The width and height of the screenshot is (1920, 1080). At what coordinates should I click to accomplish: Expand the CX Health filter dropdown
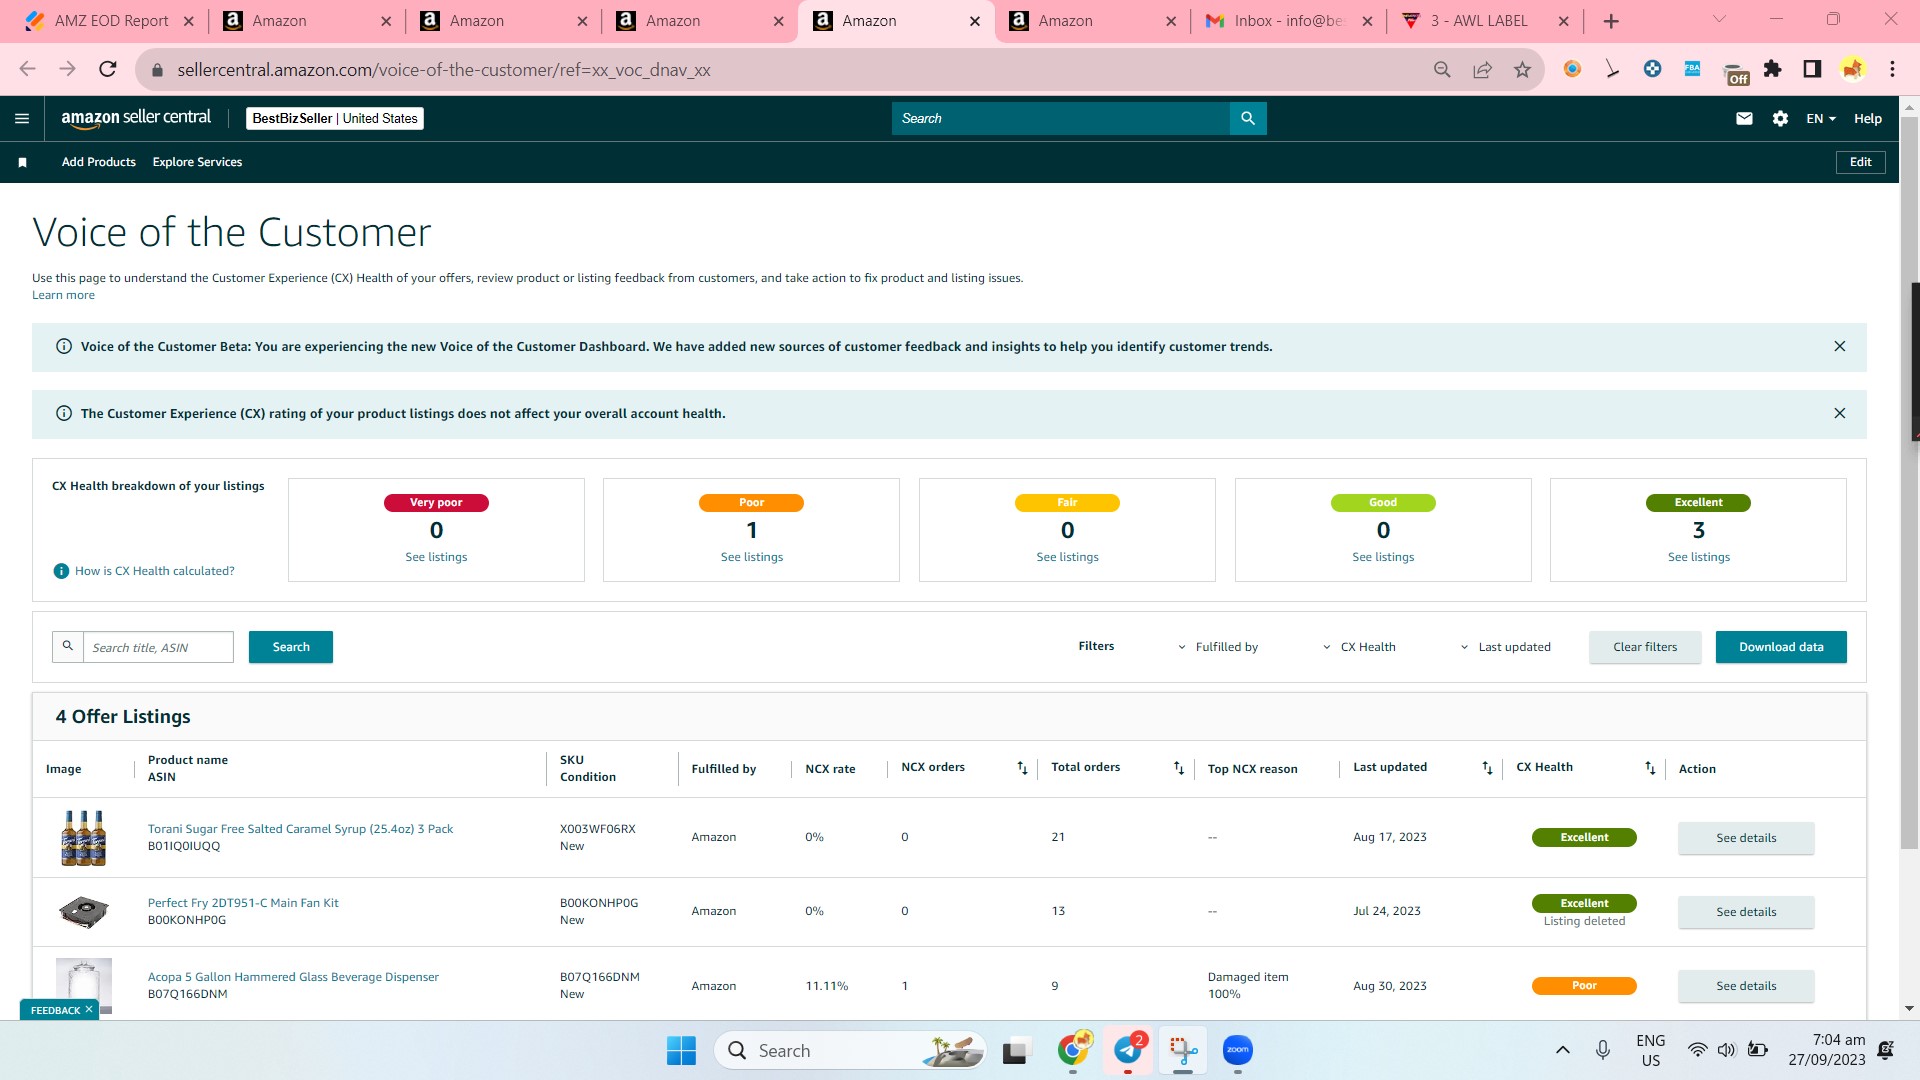pos(1359,647)
